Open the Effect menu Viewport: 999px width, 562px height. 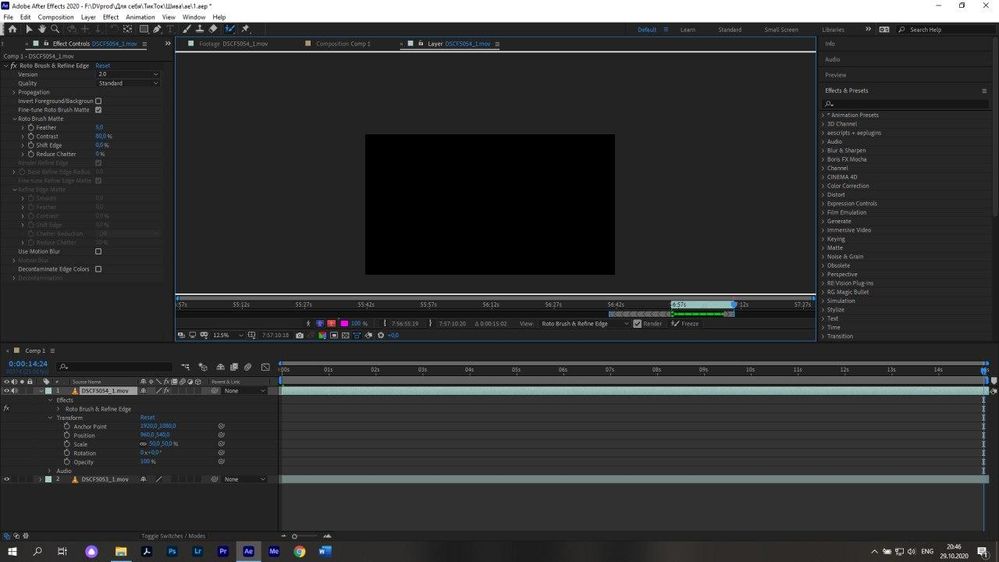click(111, 17)
